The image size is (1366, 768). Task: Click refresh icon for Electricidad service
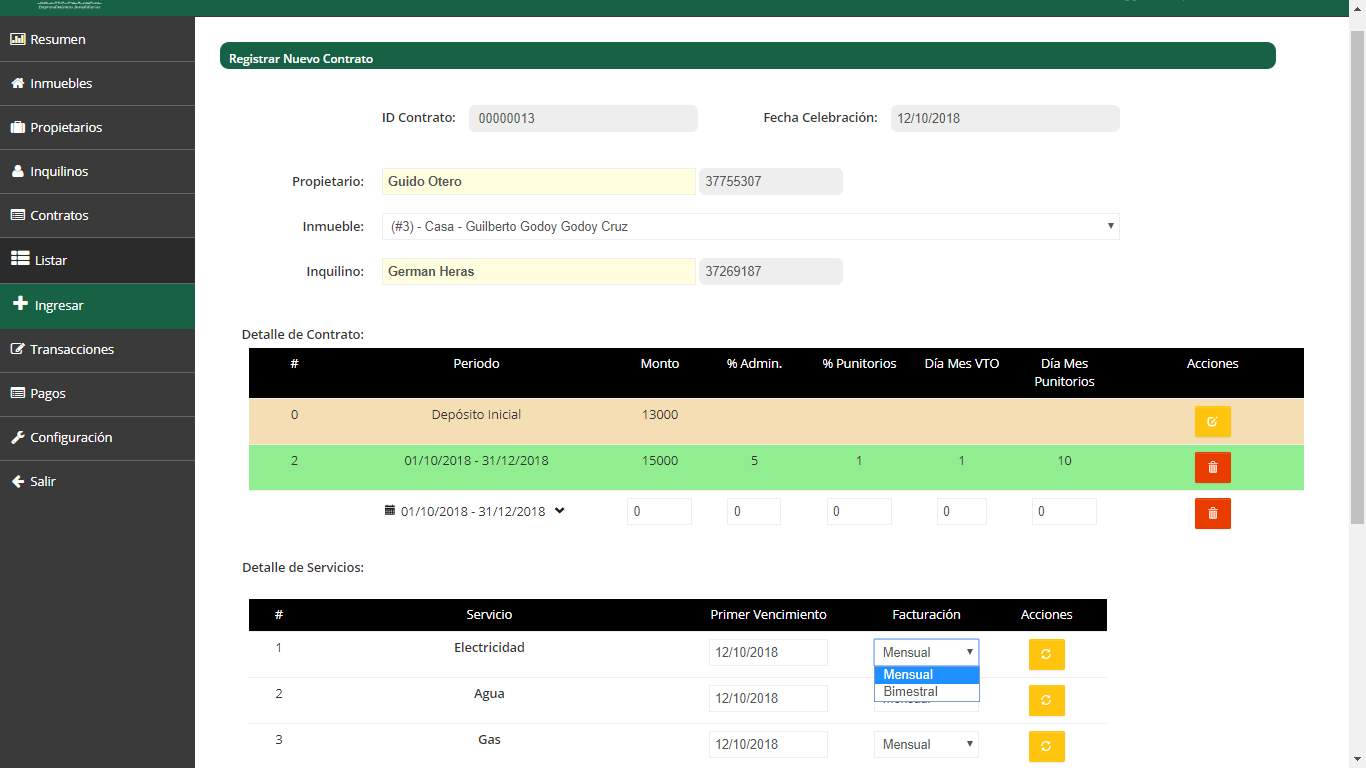click(x=1046, y=654)
